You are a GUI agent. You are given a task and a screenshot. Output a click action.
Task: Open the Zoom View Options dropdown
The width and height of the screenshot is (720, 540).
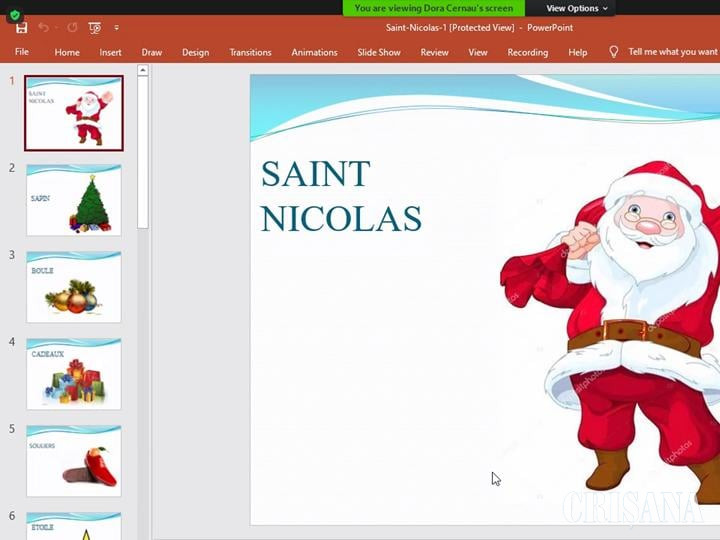coord(576,8)
